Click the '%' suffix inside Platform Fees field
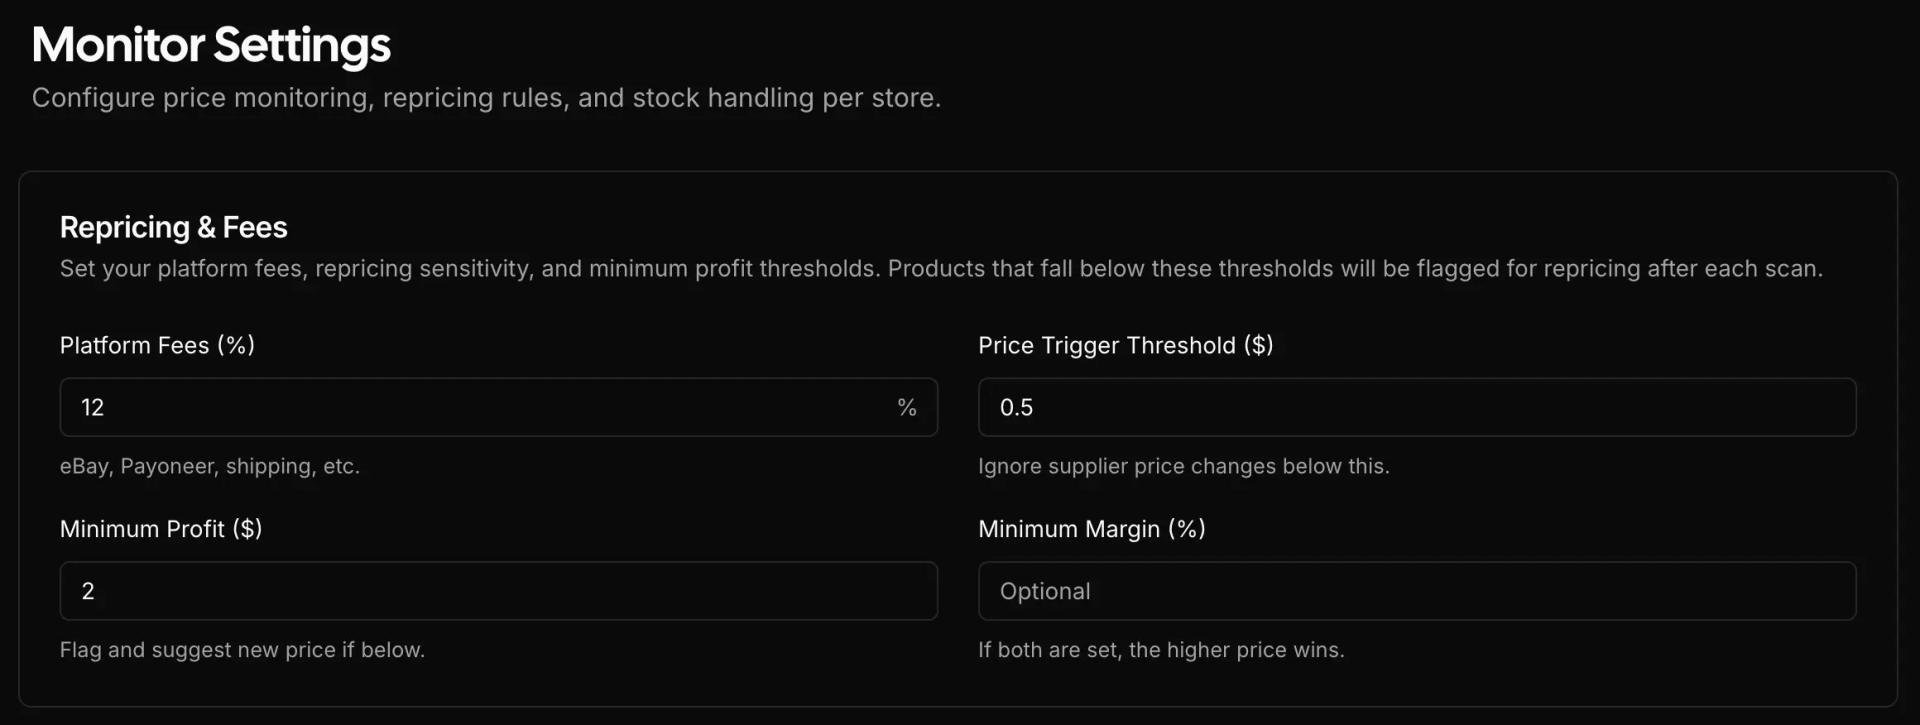1920x725 pixels. (907, 407)
